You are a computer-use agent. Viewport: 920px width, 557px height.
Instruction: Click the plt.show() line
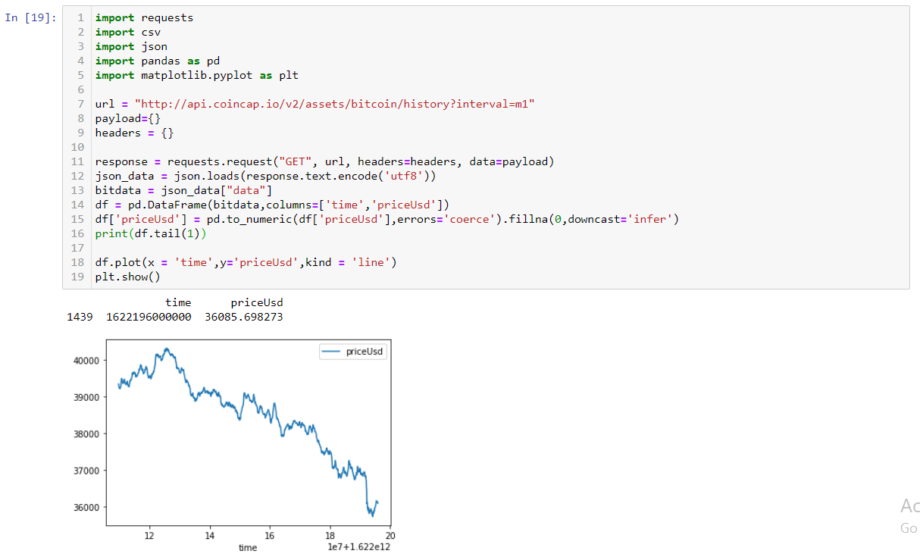(x=128, y=276)
